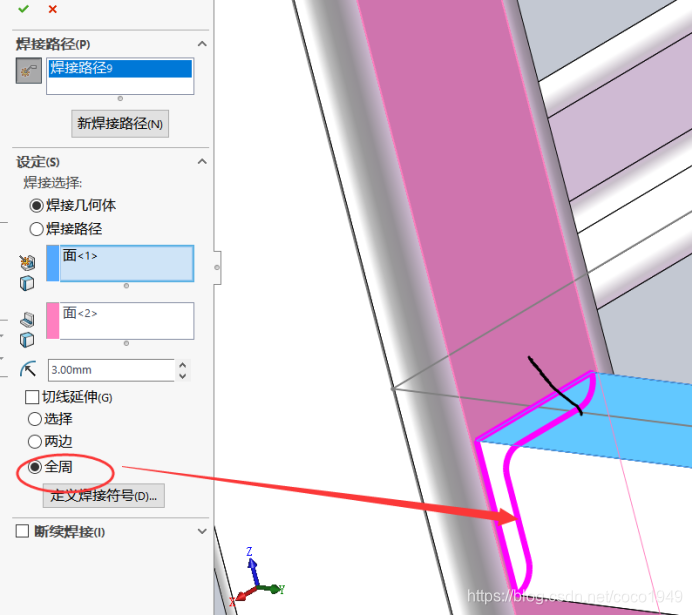Open 定义焊接符号(D)... dialog
This screenshot has height=615, width=692.
click(x=104, y=495)
